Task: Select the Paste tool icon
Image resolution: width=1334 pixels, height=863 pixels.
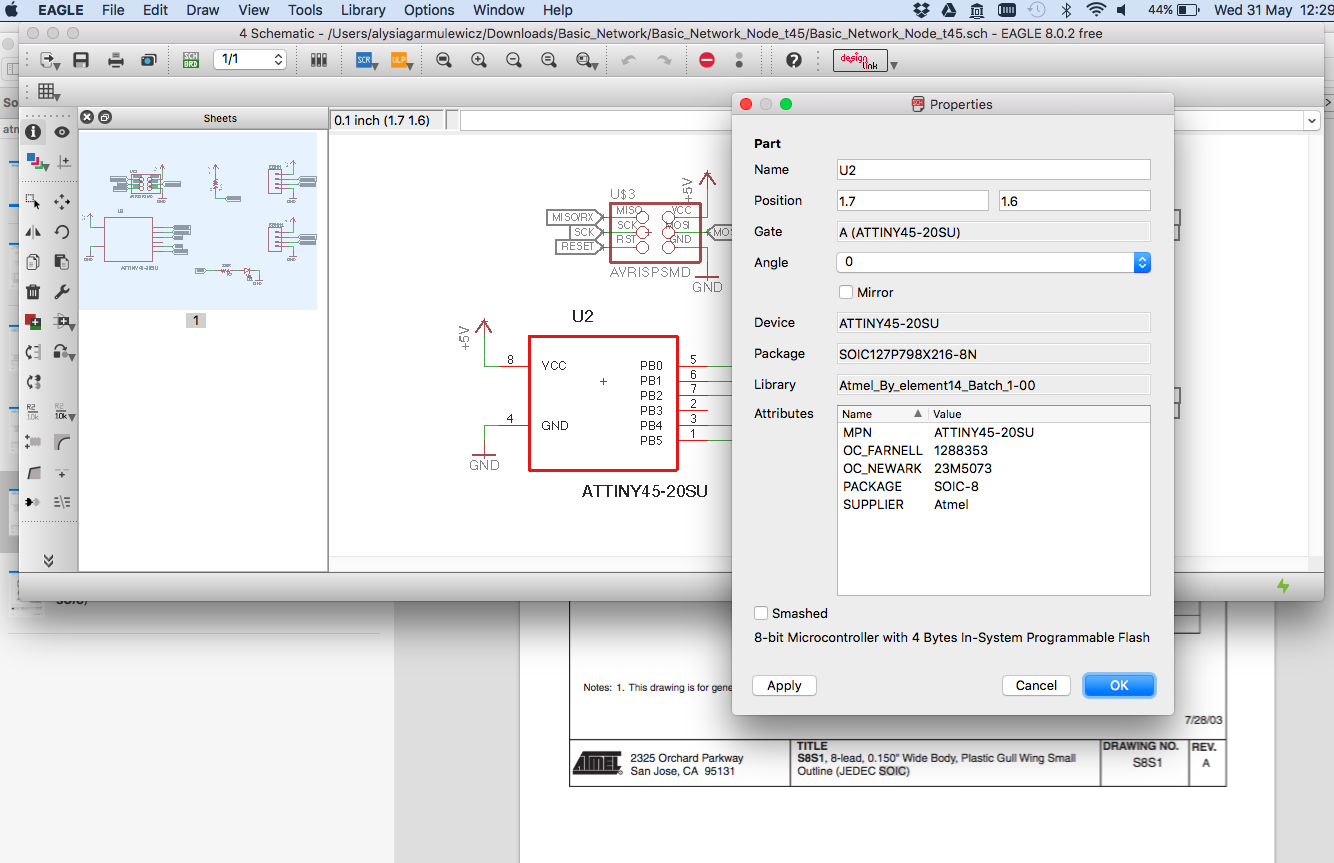Action: pyautogui.click(x=62, y=262)
